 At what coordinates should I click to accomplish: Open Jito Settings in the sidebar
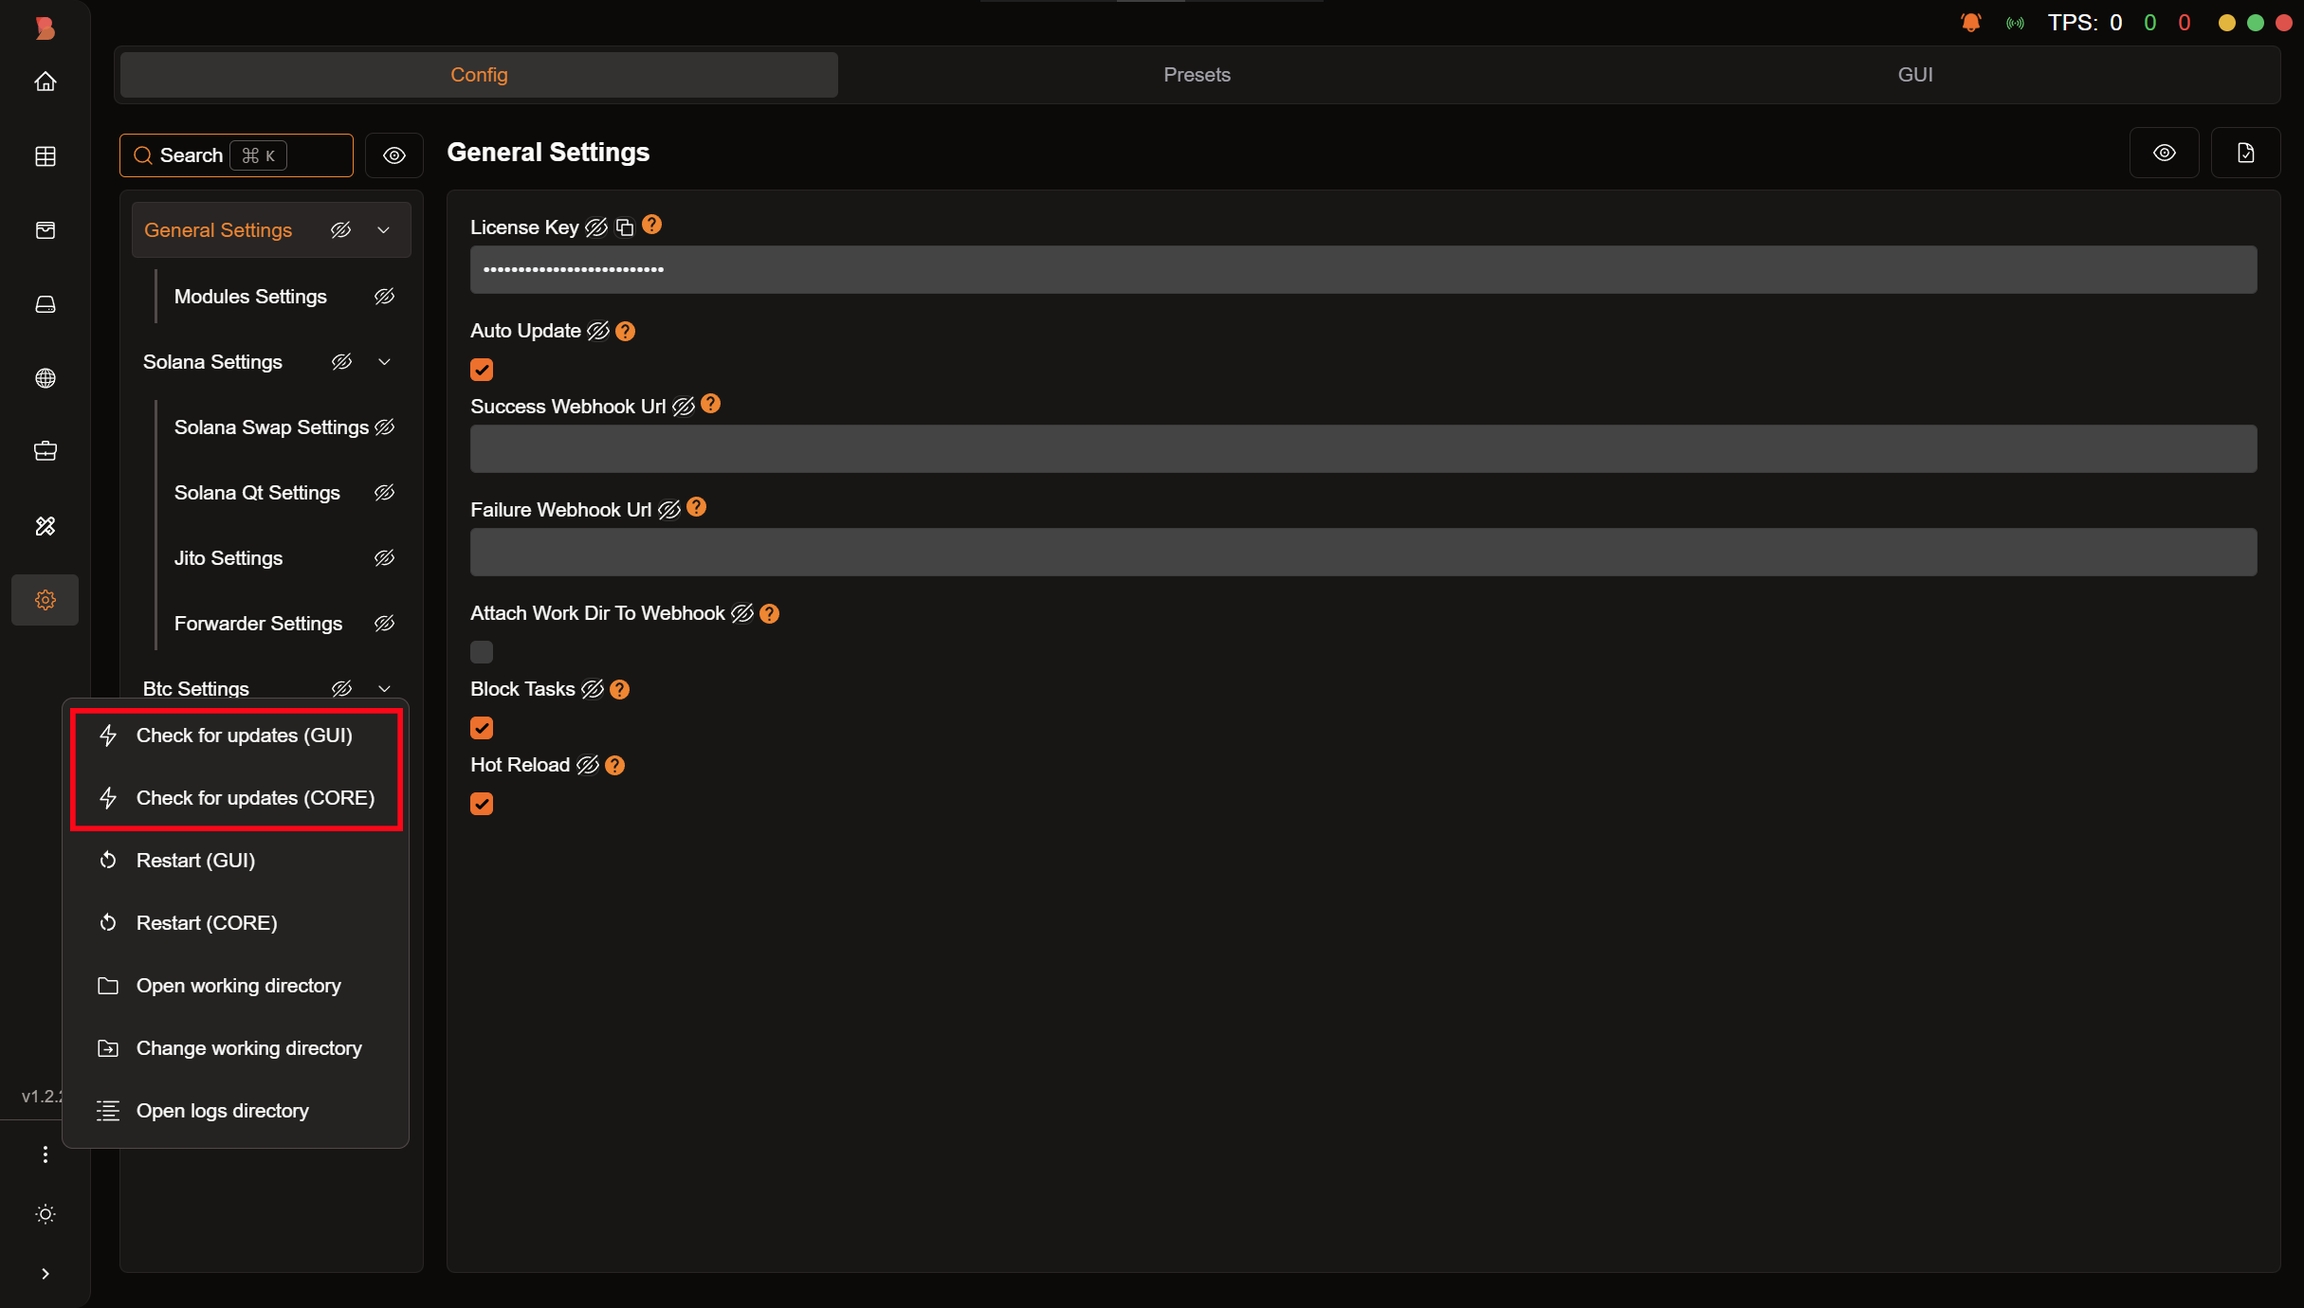click(228, 558)
